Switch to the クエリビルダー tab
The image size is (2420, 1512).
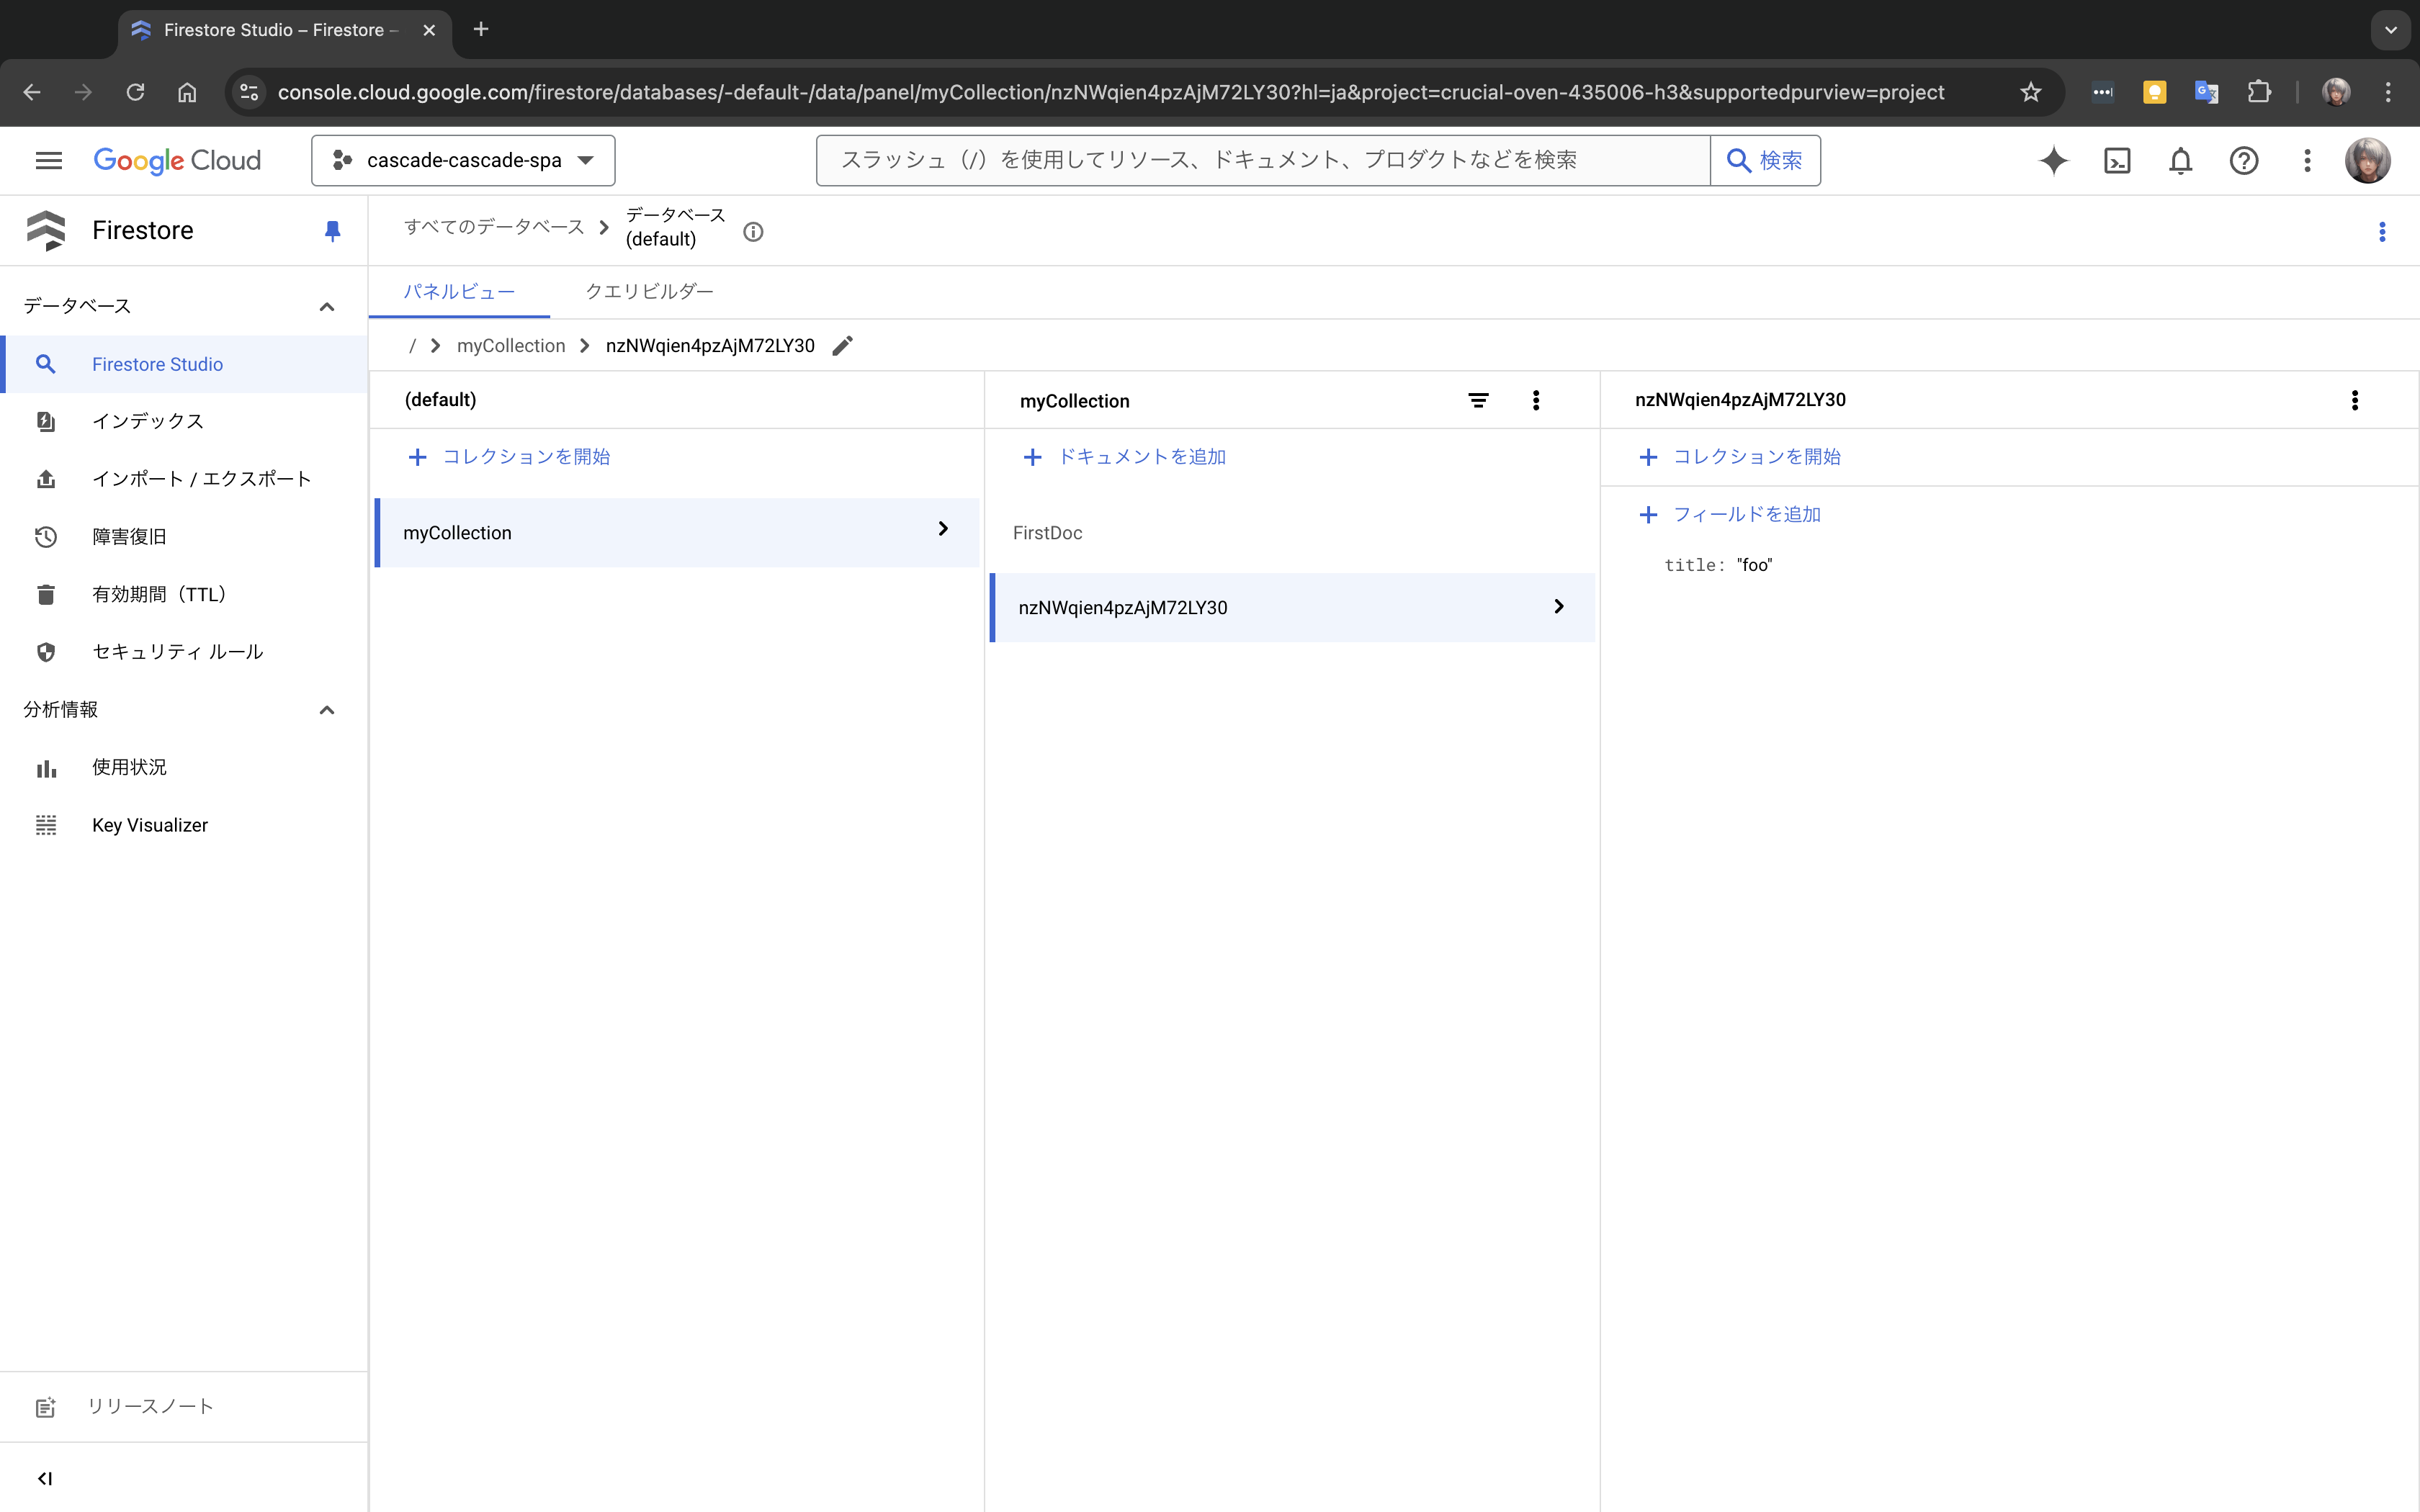(649, 292)
